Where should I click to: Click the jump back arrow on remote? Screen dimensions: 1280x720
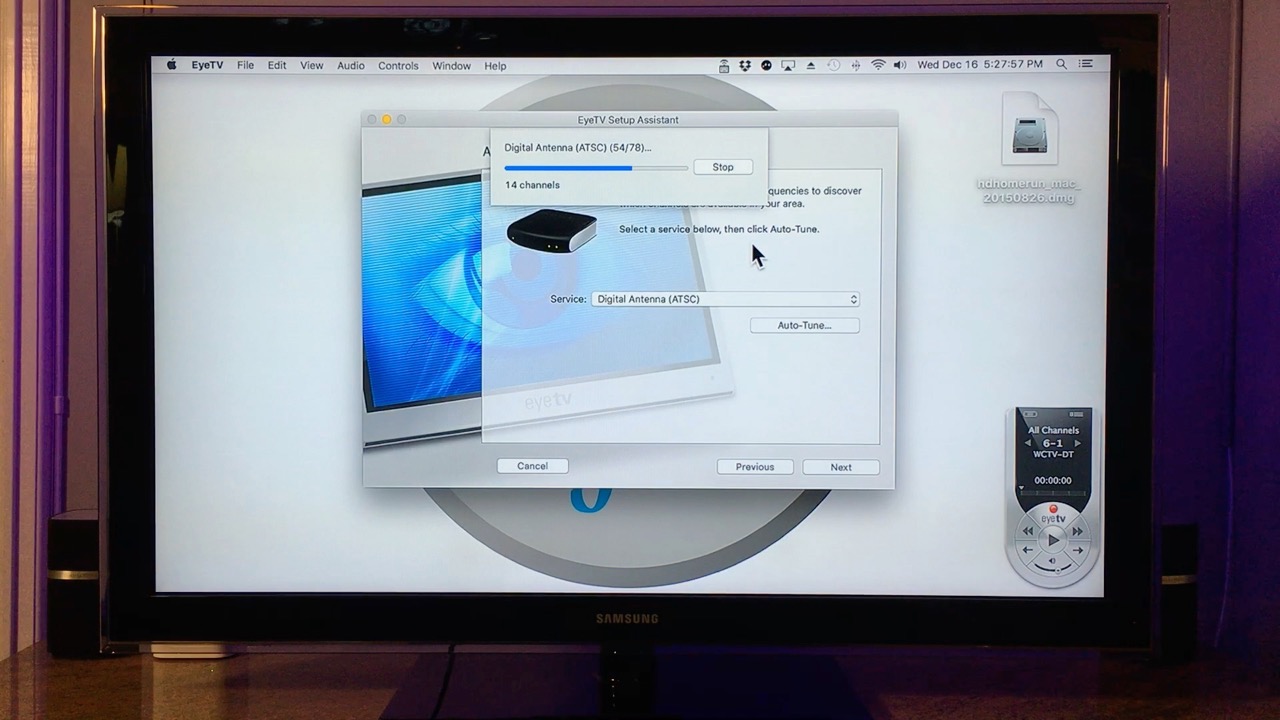[x=1027, y=550]
